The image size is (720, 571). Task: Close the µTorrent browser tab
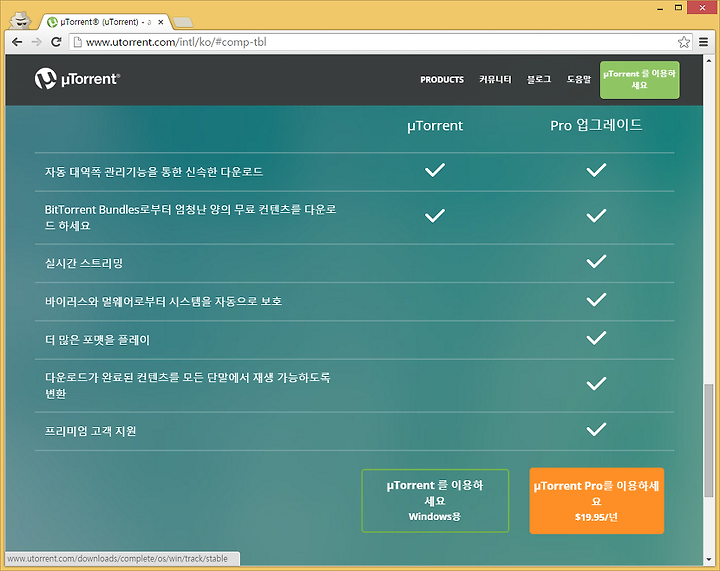pyautogui.click(x=161, y=22)
